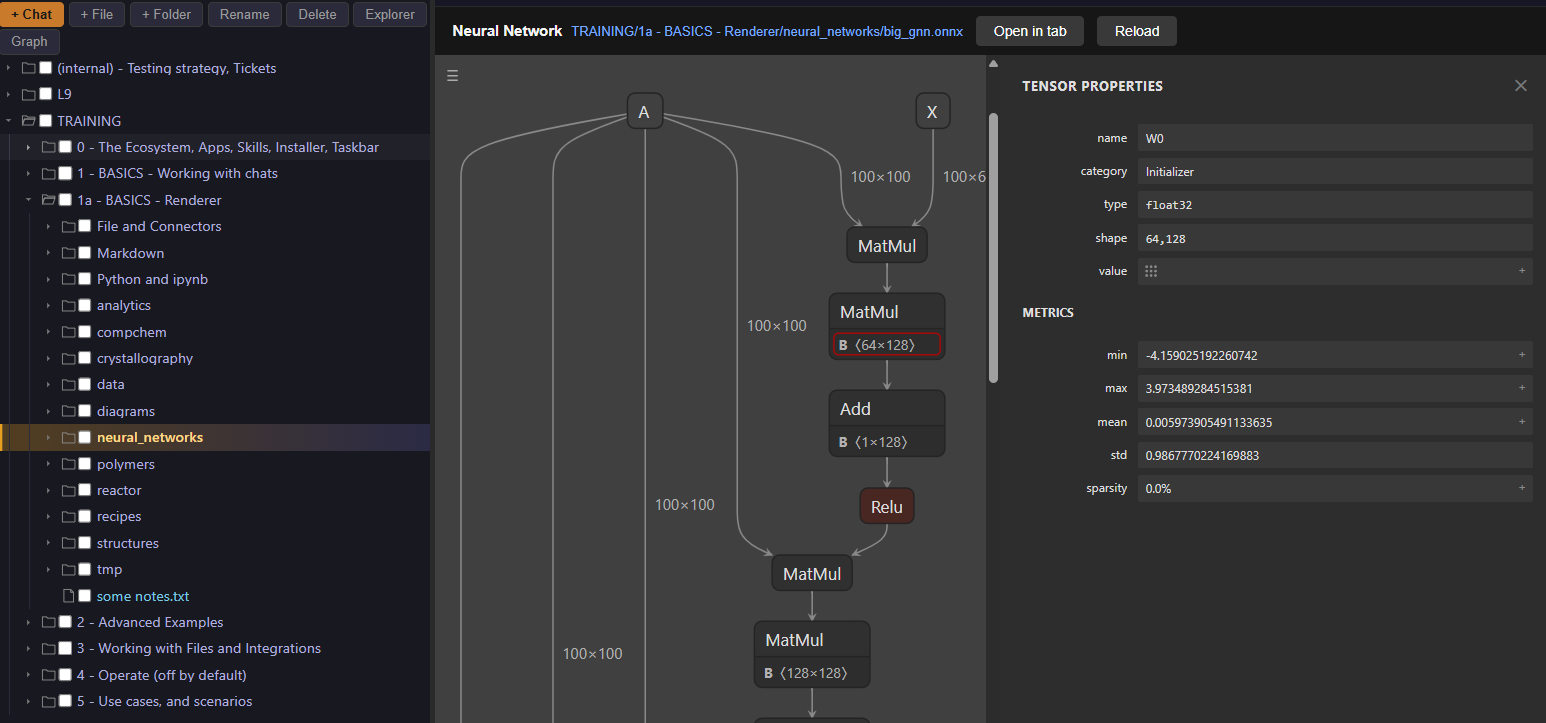Image resolution: width=1546 pixels, height=723 pixels.
Task: Close the Tensor Properties panel
Action: pyautogui.click(x=1521, y=86)
